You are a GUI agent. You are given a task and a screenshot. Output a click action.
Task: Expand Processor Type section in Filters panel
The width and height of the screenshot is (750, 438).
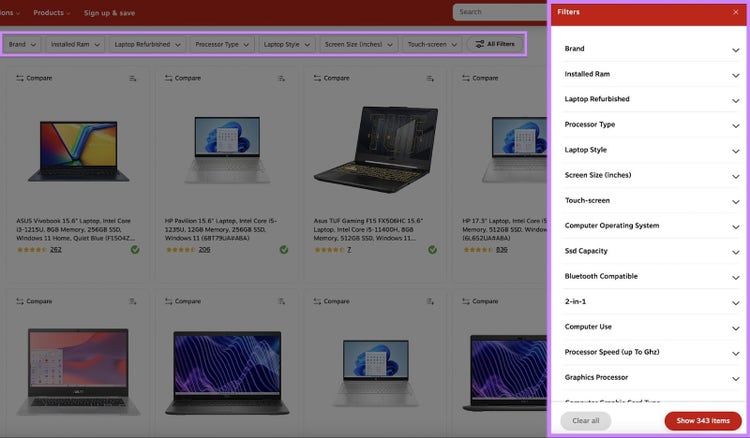pos(651,125)
